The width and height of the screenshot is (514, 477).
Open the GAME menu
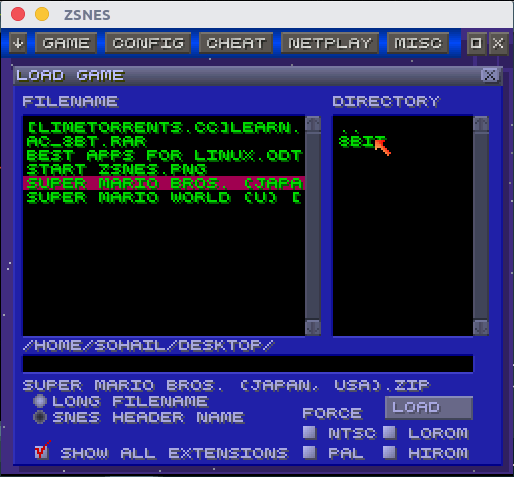tap(66, 43)
